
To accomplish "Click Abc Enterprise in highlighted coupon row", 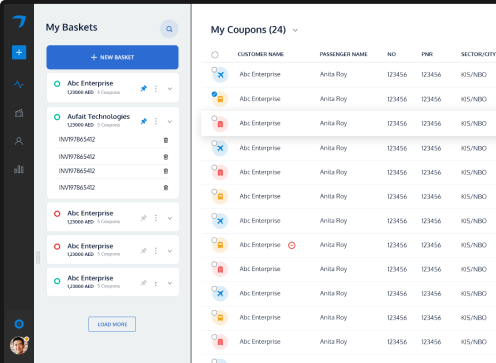I will pyautogui.click(x=260, y=123).
